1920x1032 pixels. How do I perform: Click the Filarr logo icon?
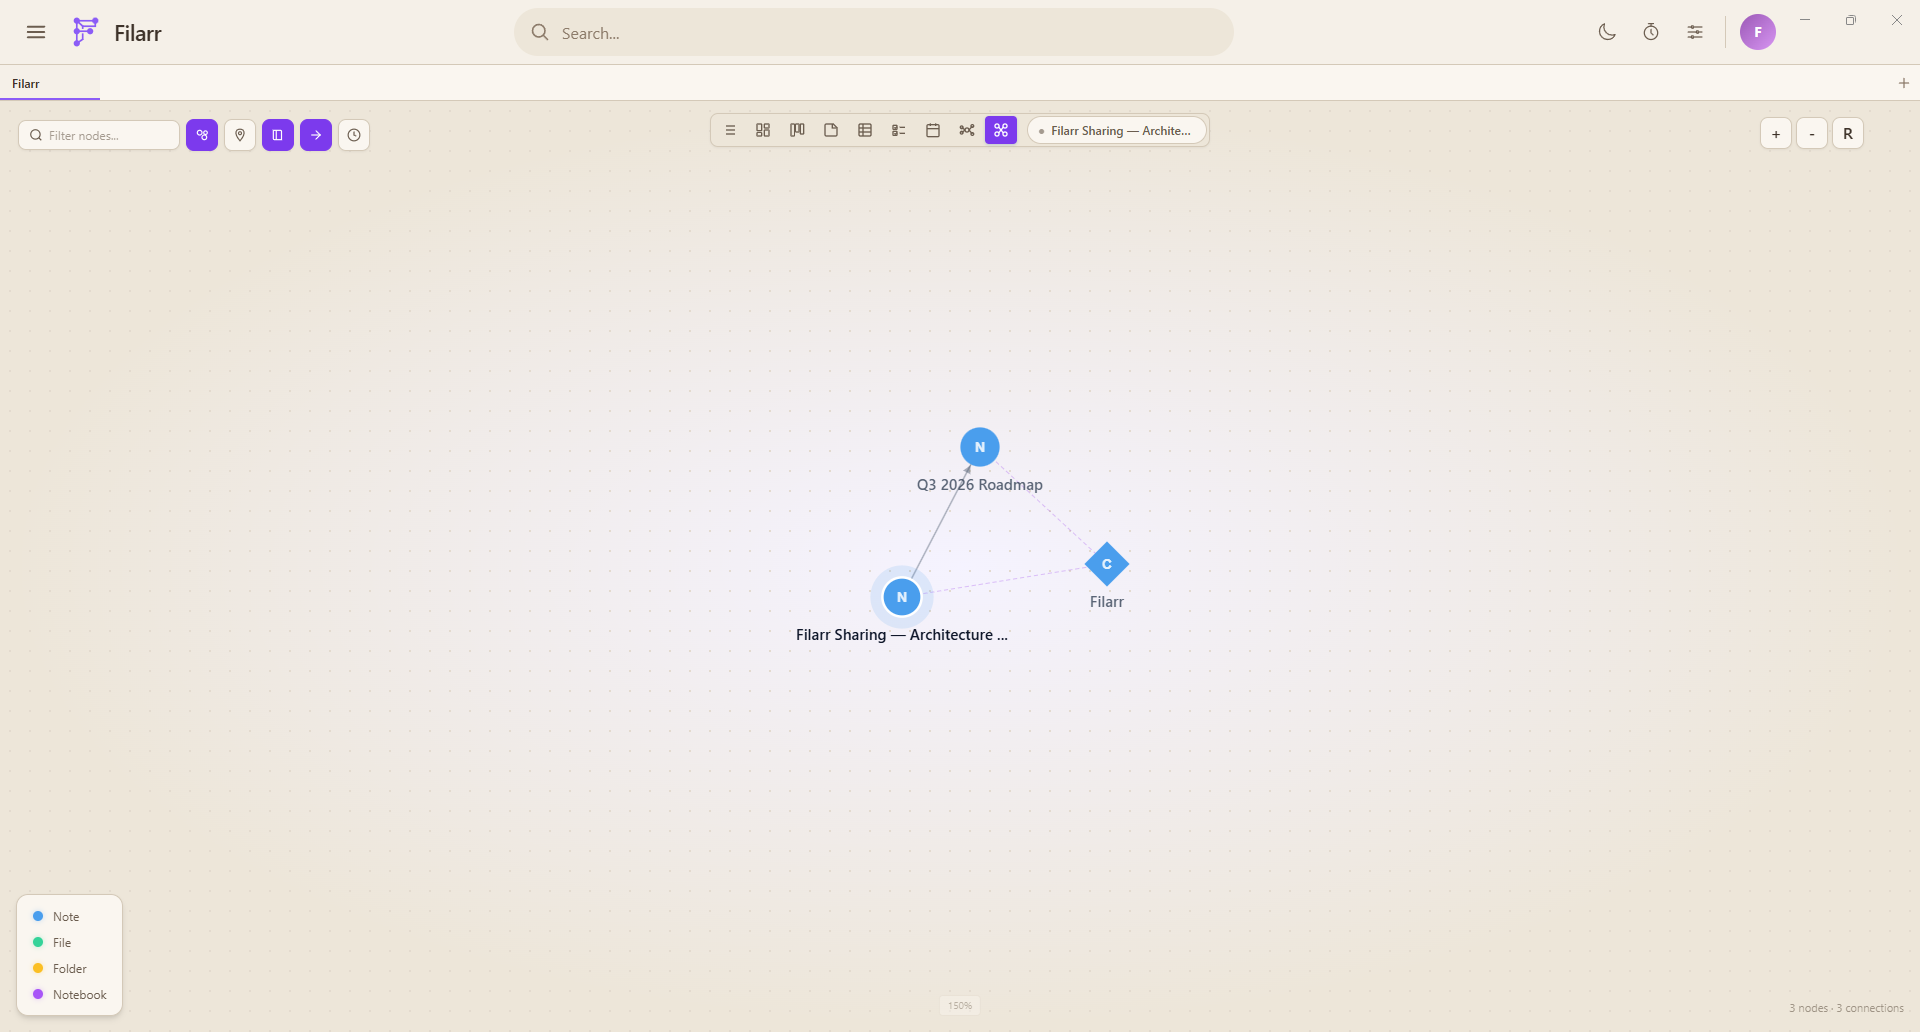point(86,32)
